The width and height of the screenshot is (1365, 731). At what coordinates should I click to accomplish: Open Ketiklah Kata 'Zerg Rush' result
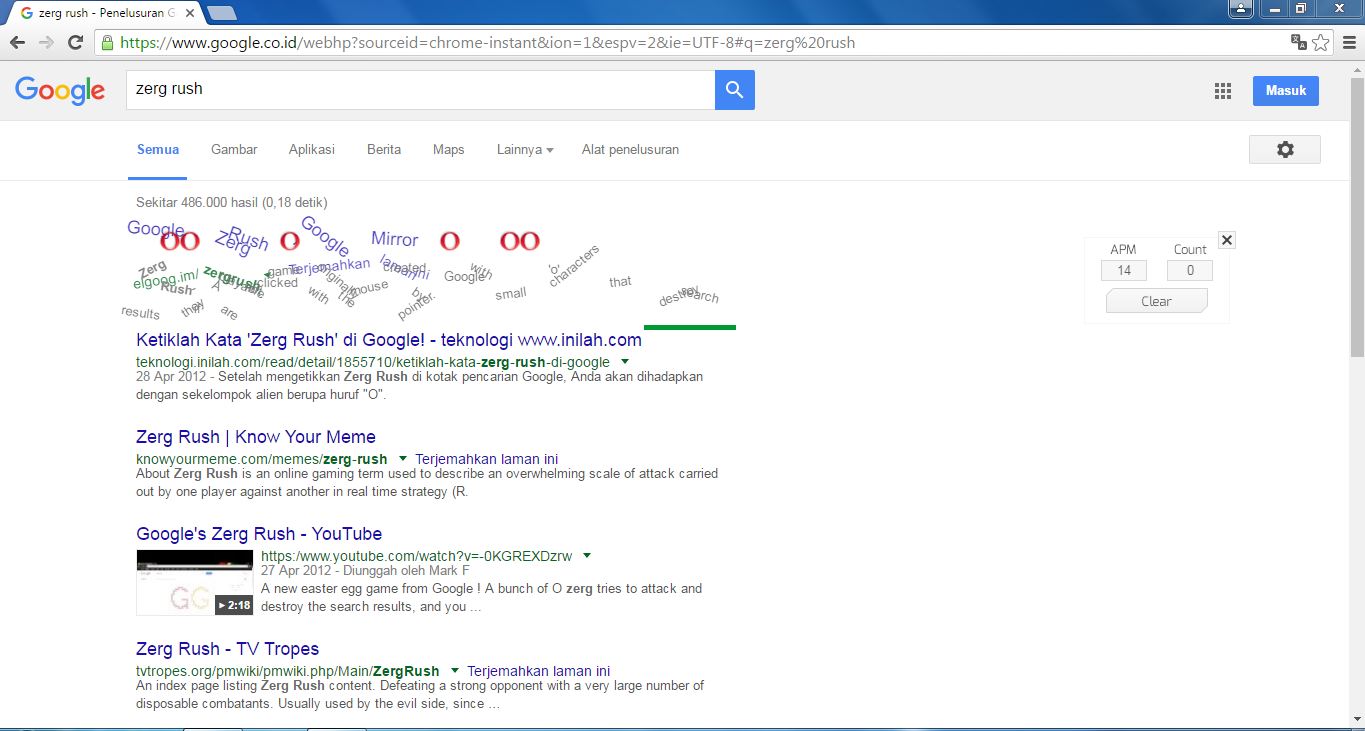[x=389, y=340]
